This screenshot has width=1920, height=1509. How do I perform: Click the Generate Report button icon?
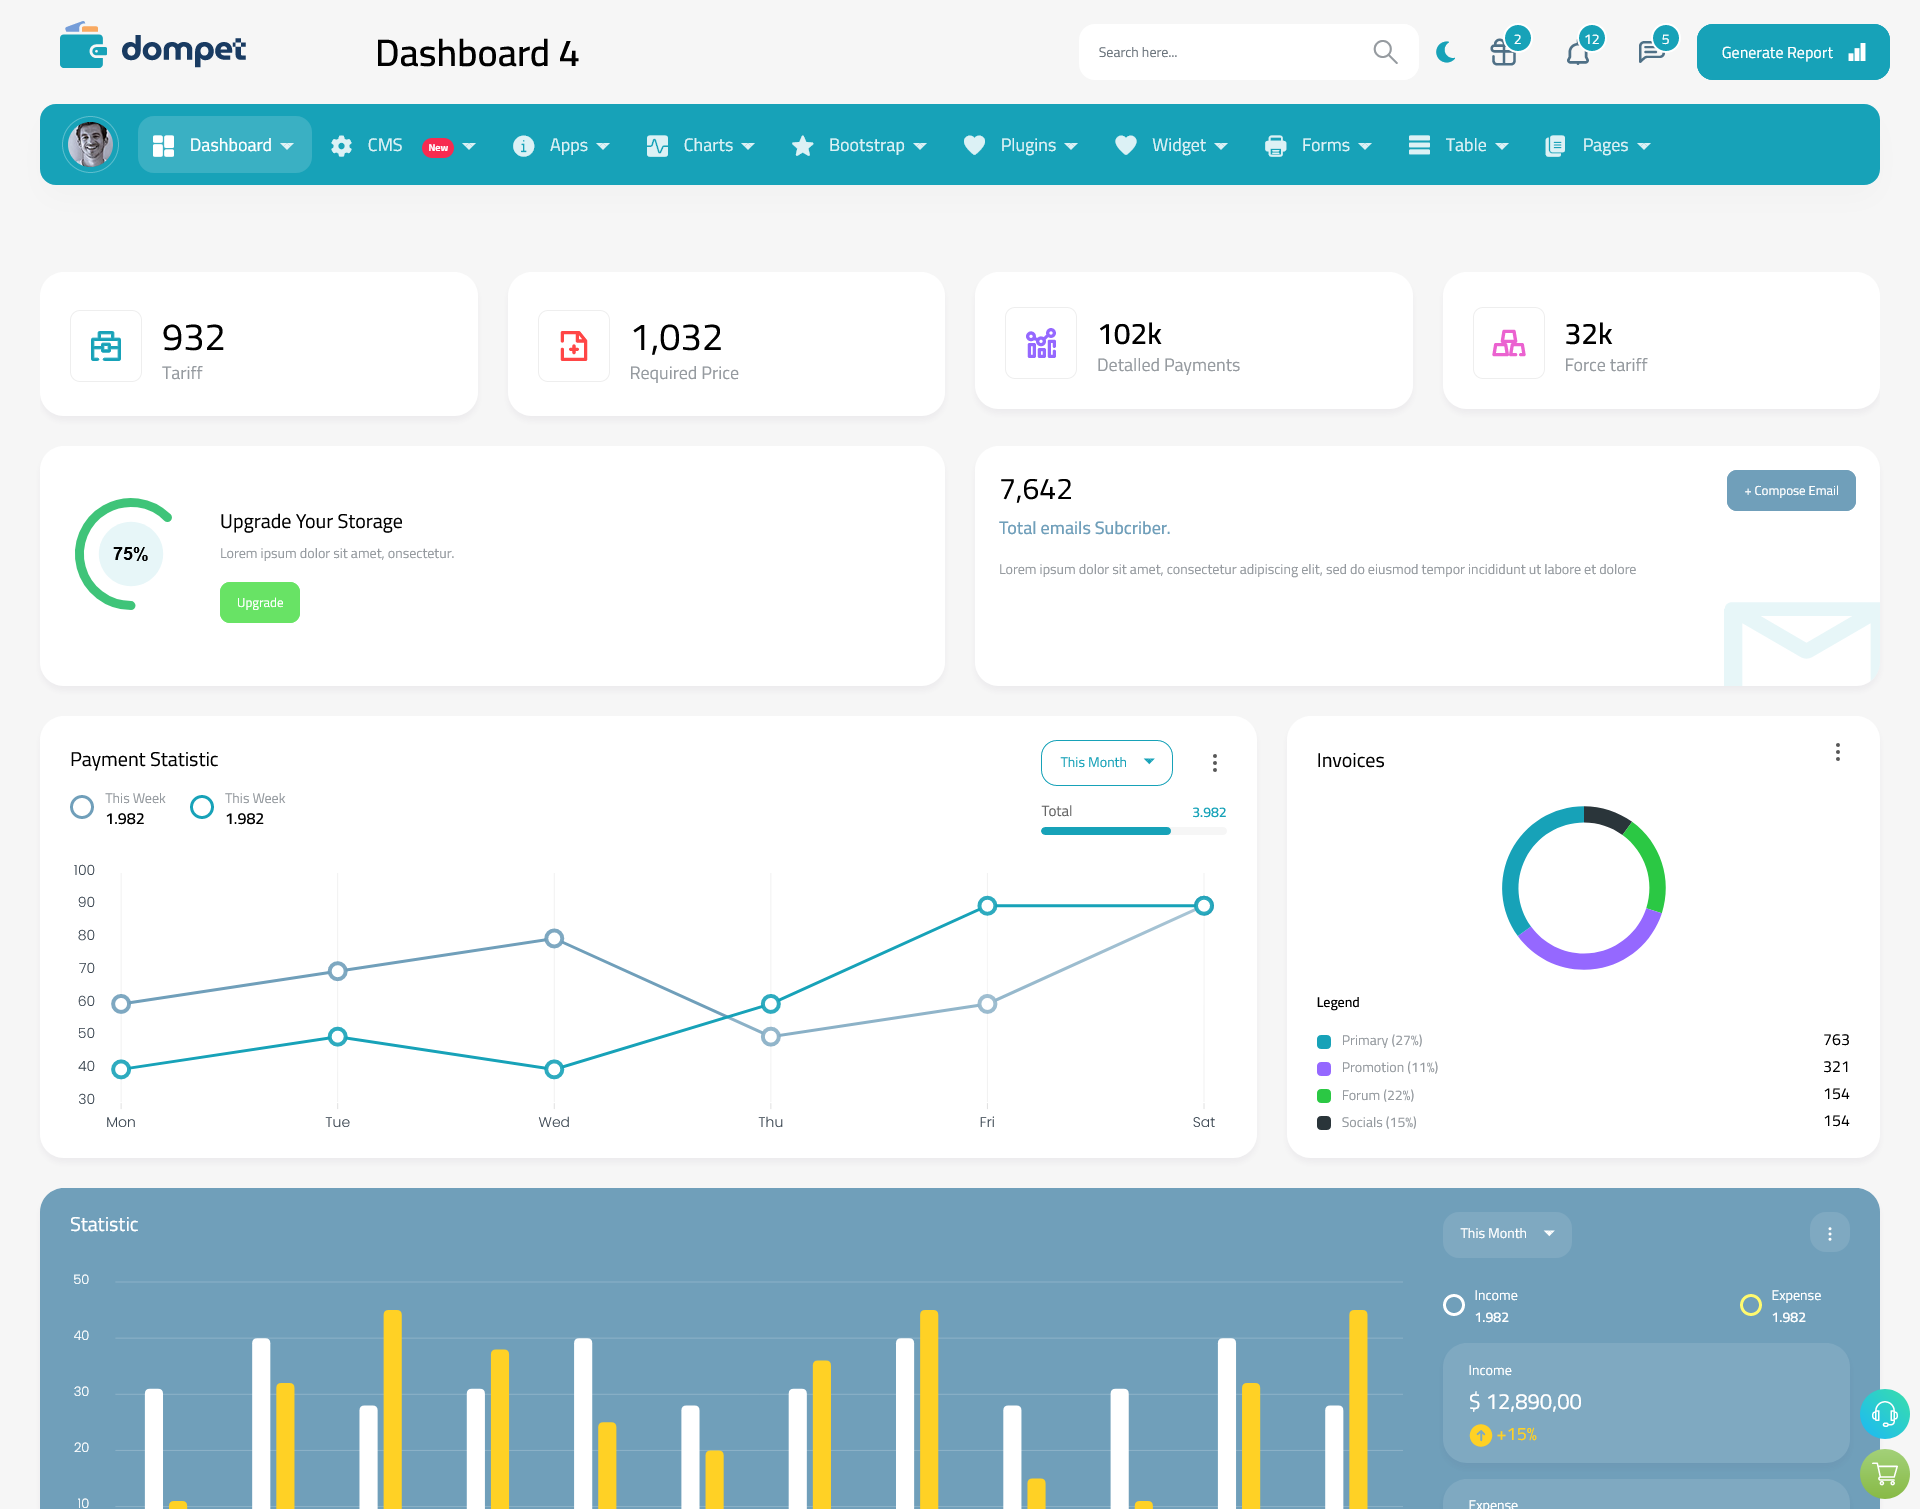[1856, 51]
